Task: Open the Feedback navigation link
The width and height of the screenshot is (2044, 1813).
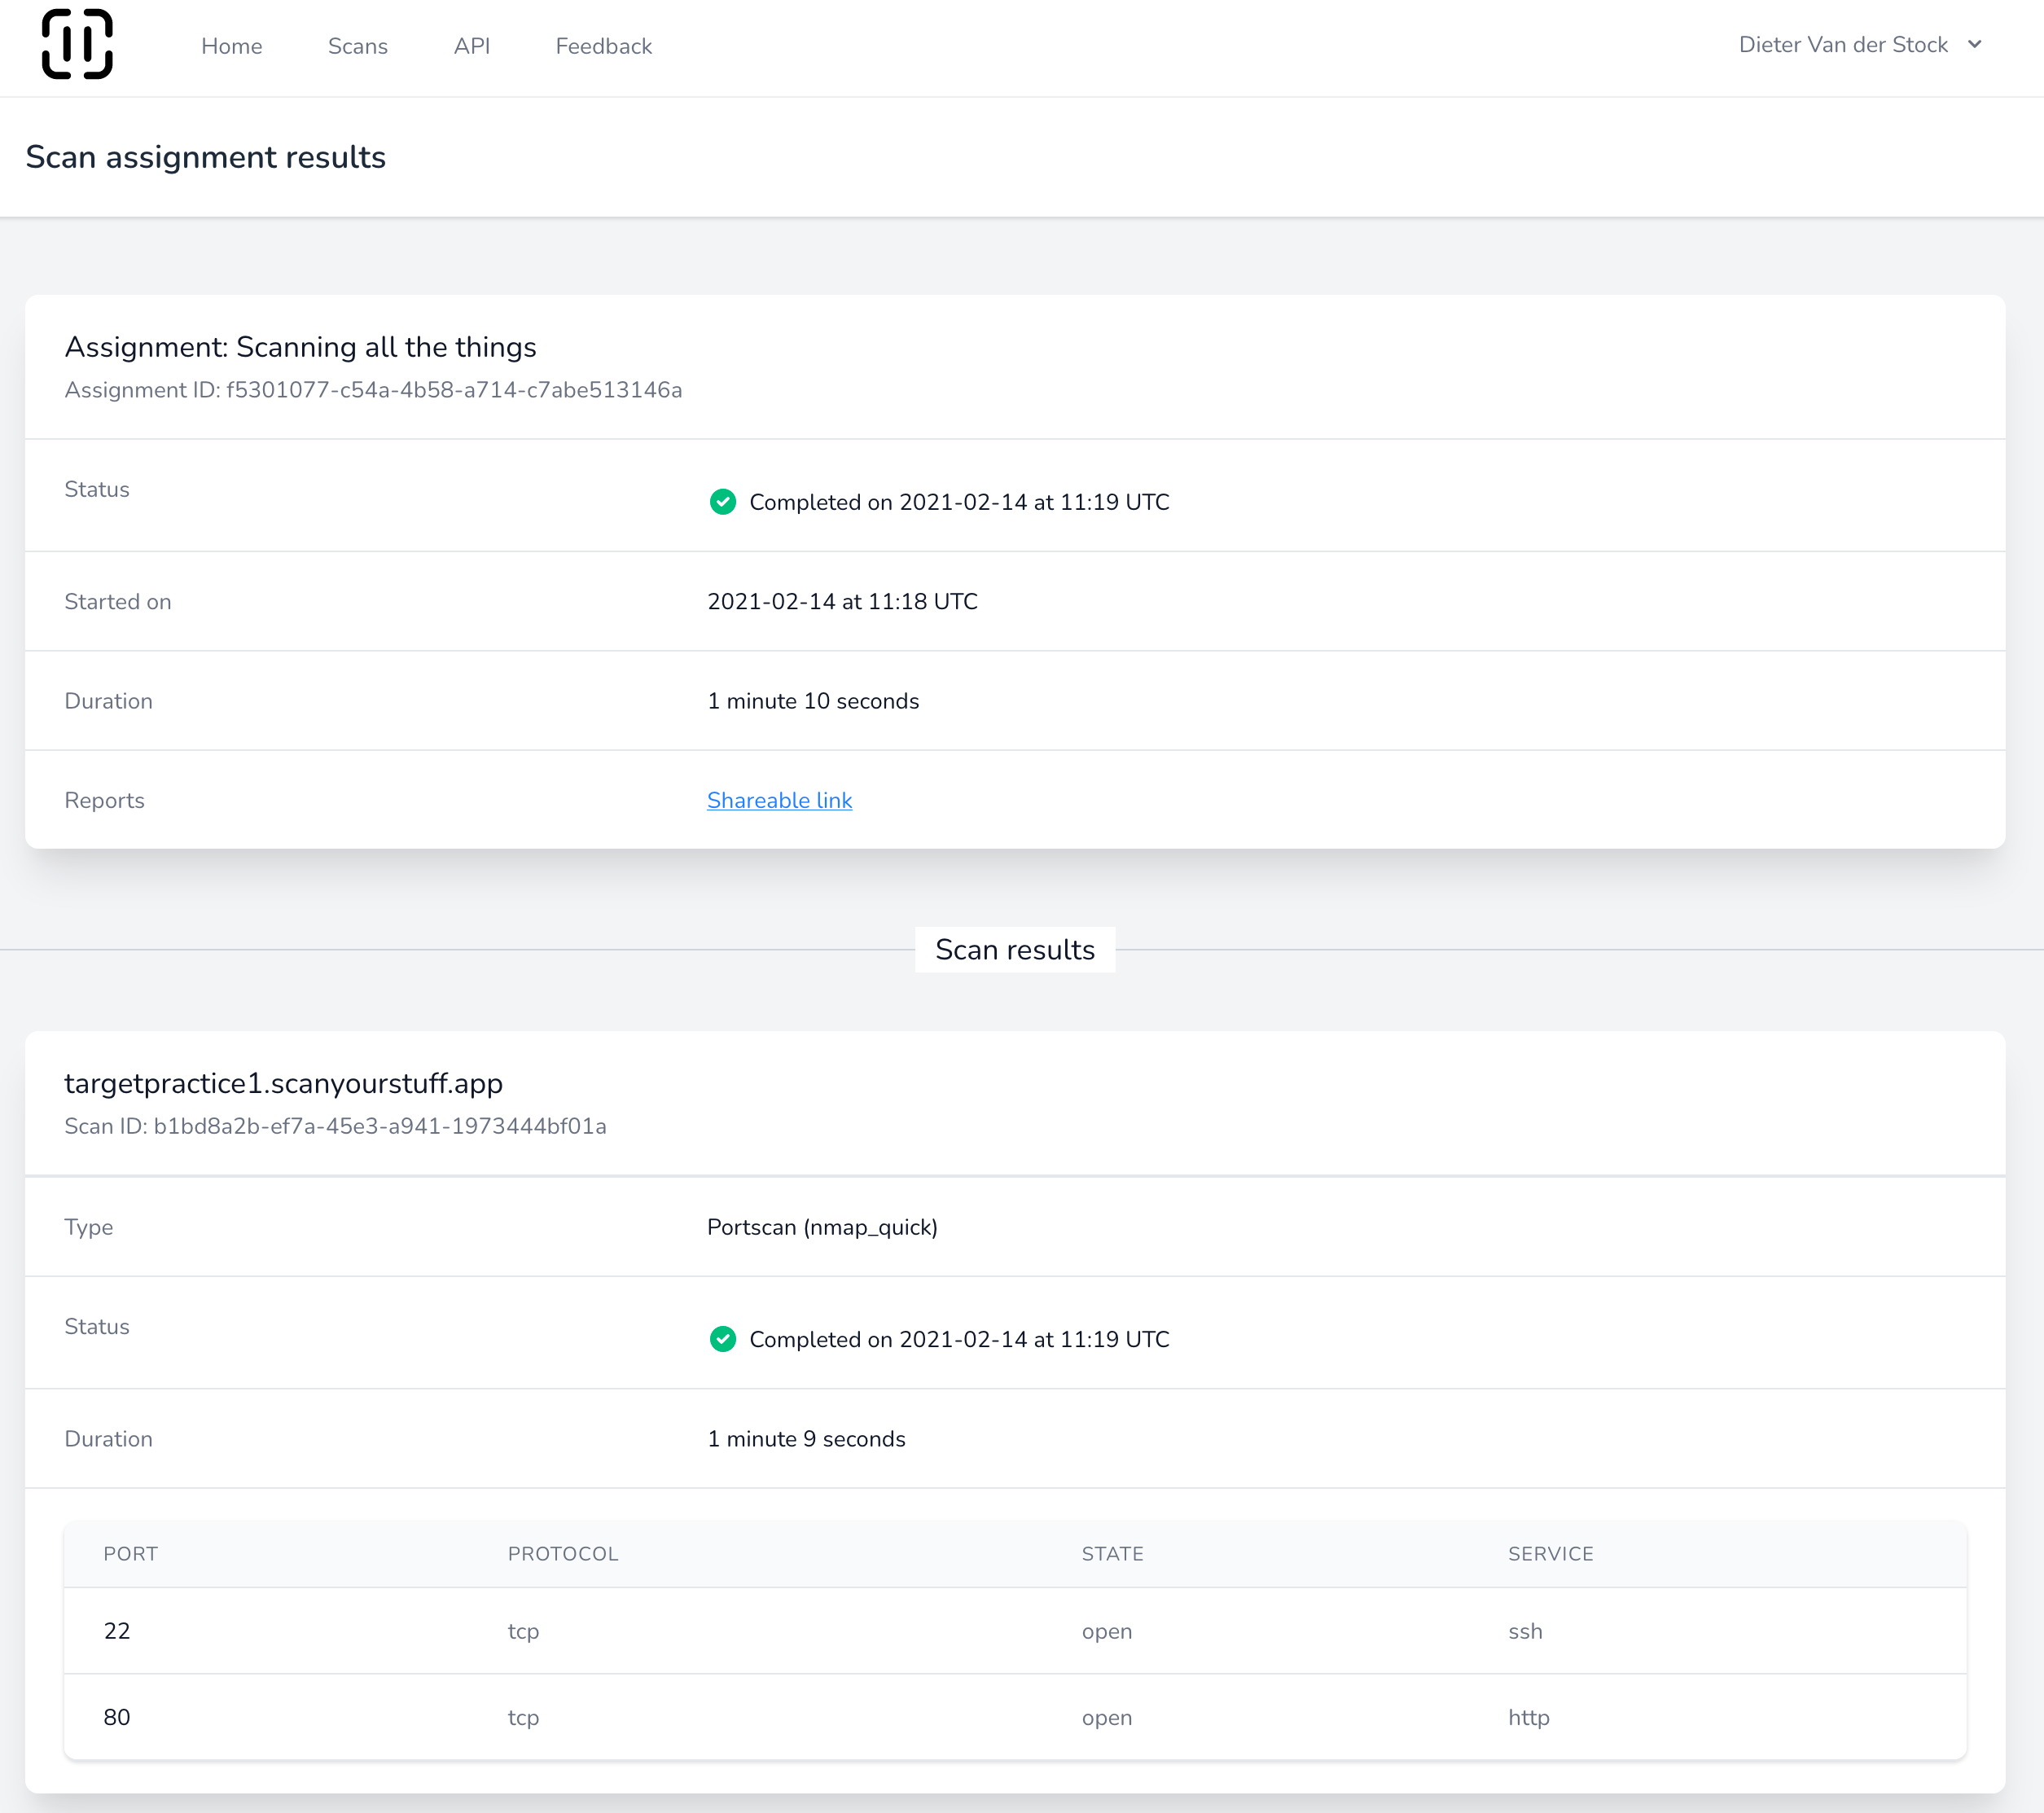Action: [603, 46]
